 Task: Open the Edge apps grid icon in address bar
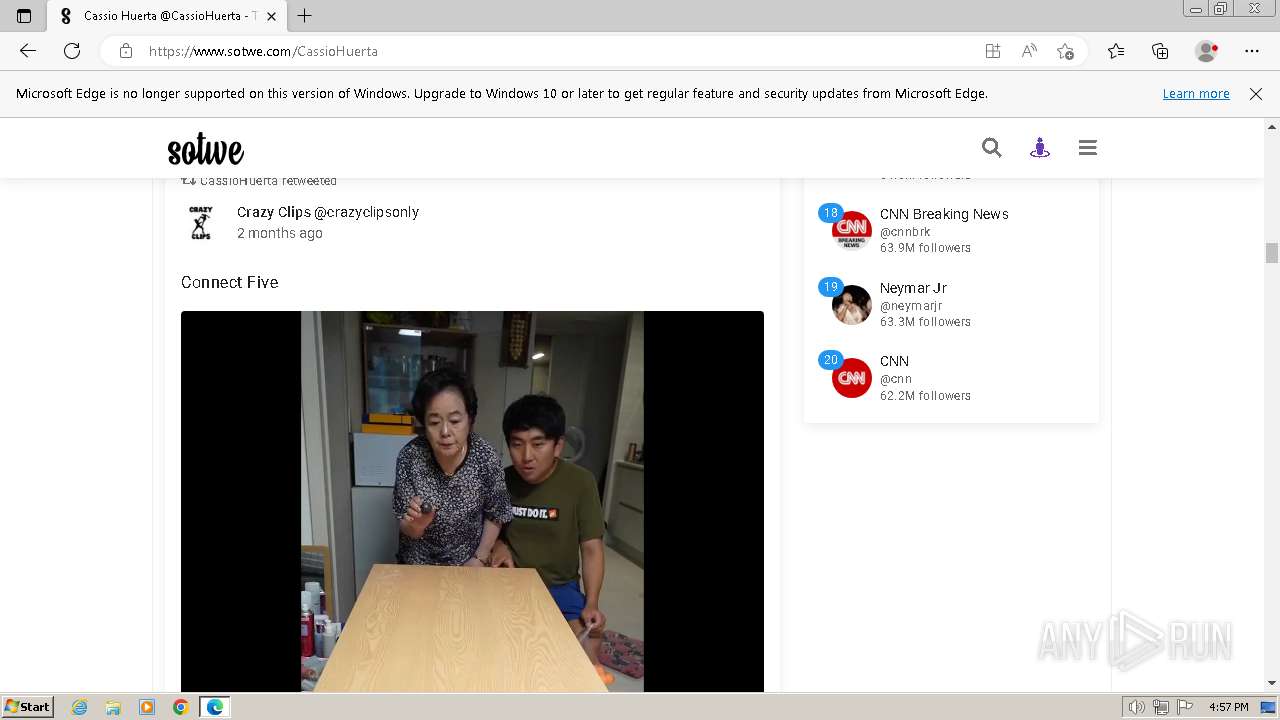pos(993,51)
